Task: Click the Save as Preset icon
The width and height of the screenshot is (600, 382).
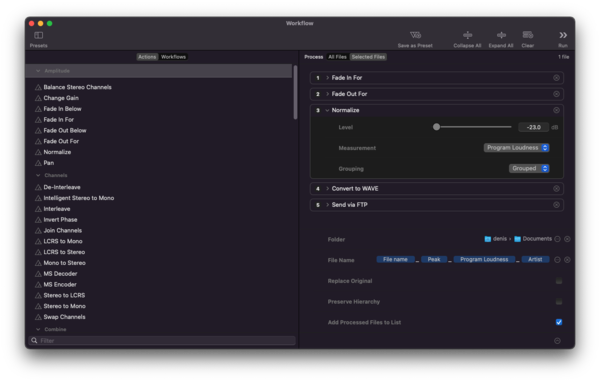Action: [415, 35]
